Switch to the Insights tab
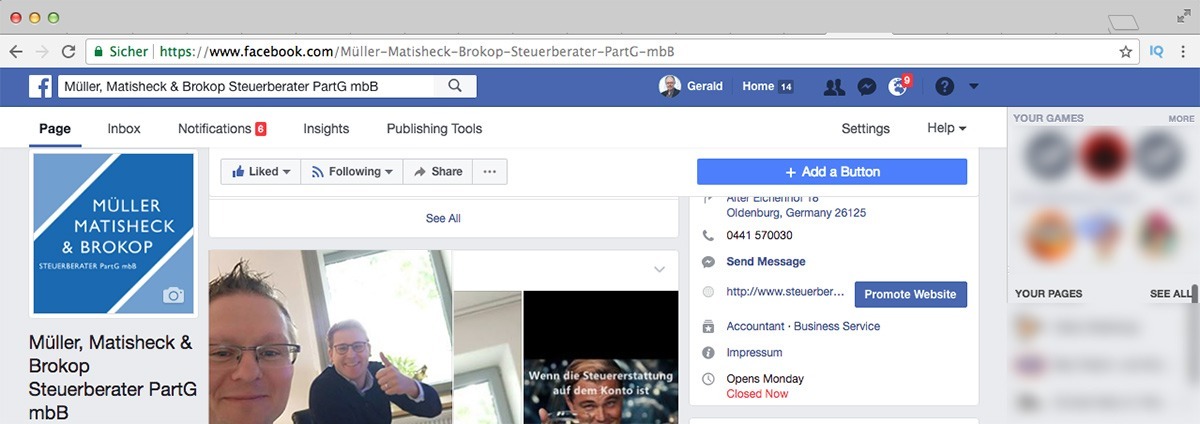Image resolution: width=1200 pixels, height=424 pixels. coord(326,128)
